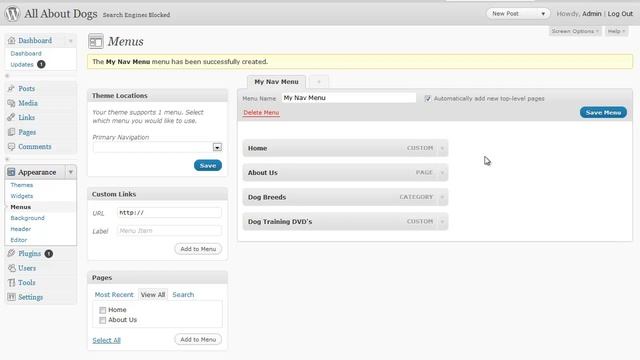Expand the Dog Training DVD's item arrow
Screen dimensions: 640x360
coord(442,222)
